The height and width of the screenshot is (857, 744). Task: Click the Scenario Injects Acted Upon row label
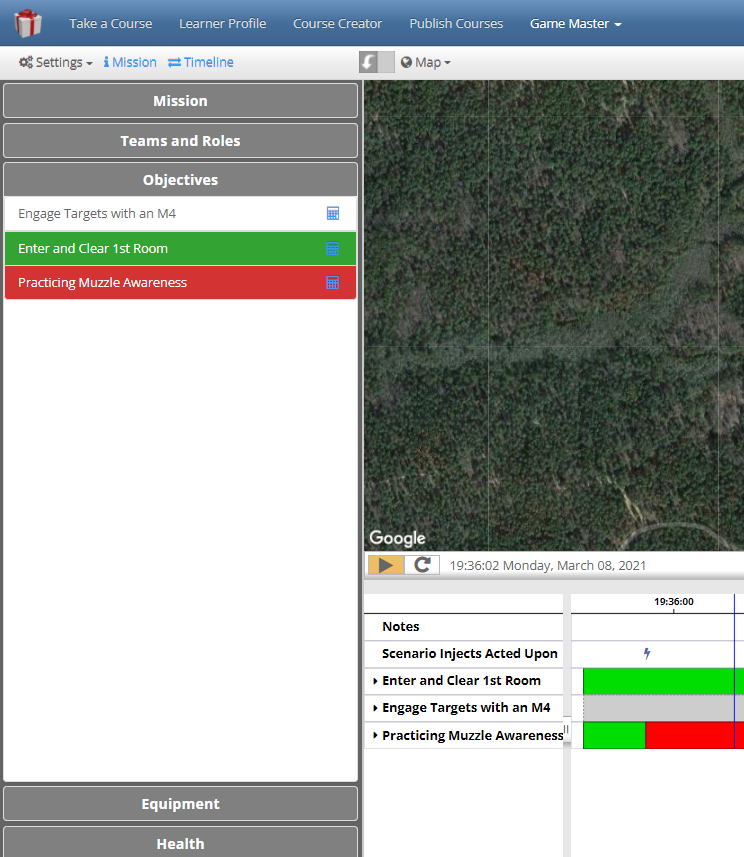pyautogui.click(x=470, y=654)
